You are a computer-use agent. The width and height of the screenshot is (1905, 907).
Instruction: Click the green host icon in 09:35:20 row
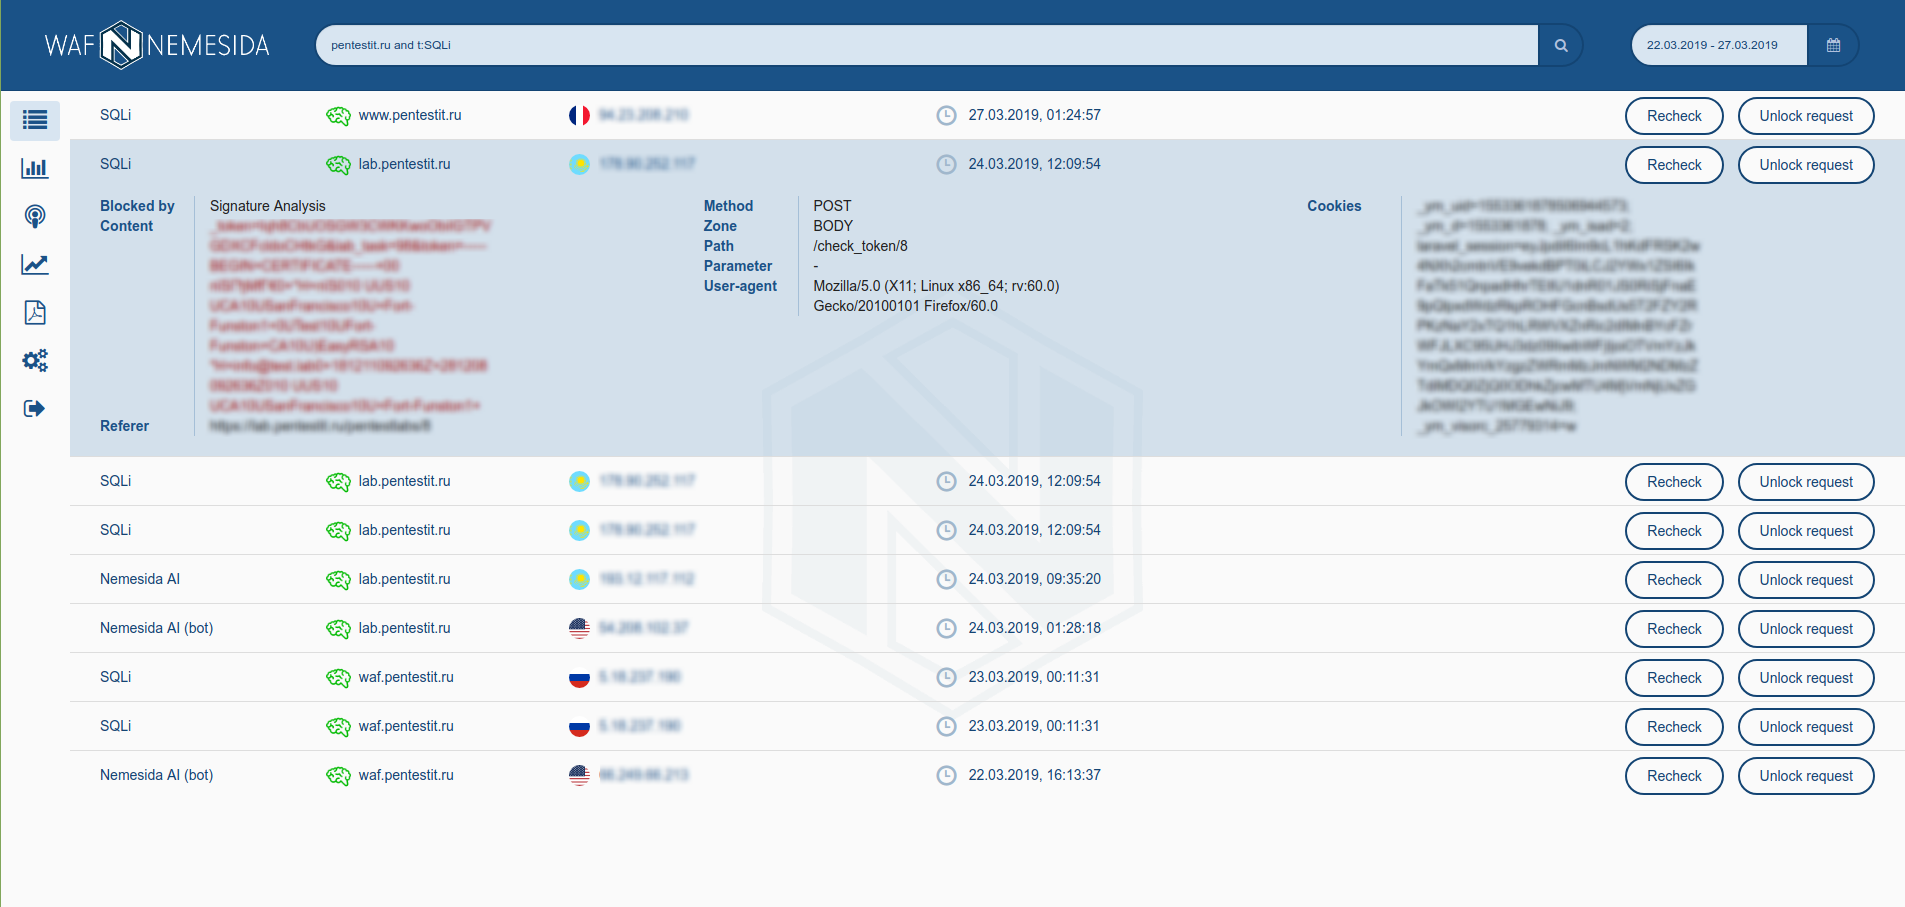pyautogui.click(x=338, y=580)
